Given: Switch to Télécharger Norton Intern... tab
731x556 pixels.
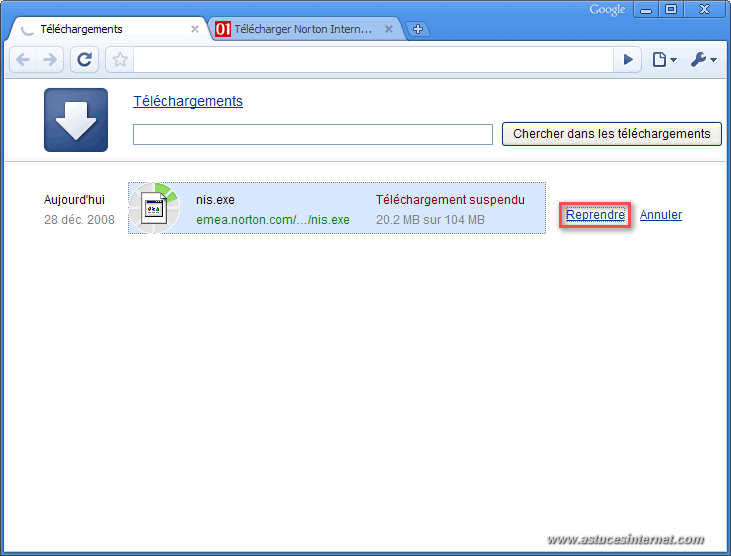Looking at the screenshot, I should pos(303,29).
